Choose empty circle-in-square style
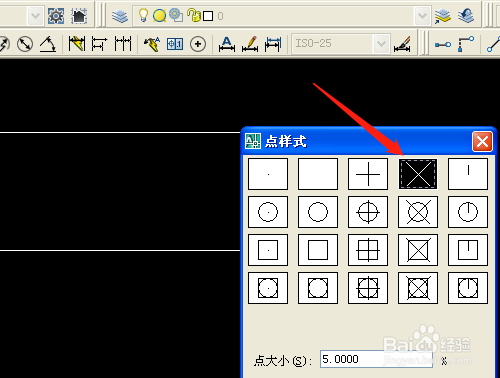Viewport: 500px width, 378px height. click(x=318, y=288)
